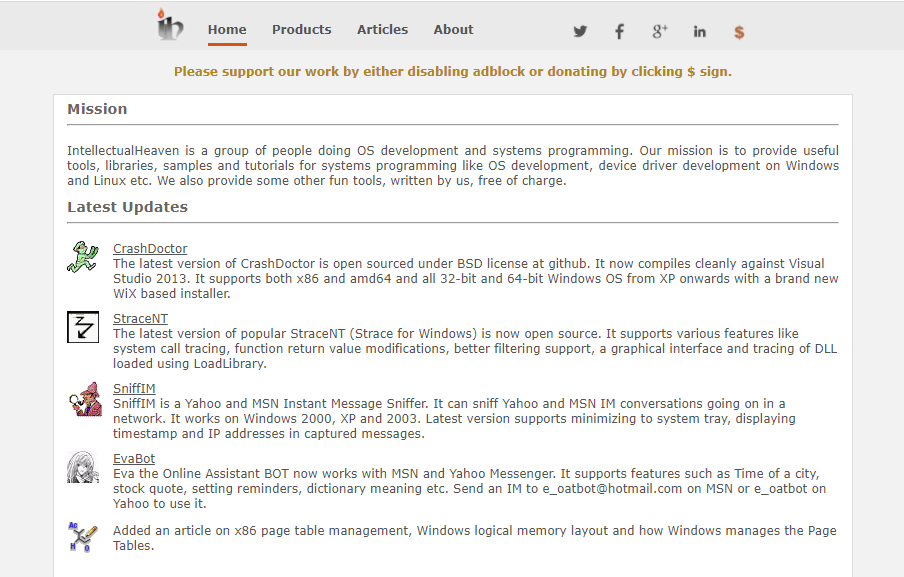Click the 'Latest Updates' heading

click(x=127, y=207)
